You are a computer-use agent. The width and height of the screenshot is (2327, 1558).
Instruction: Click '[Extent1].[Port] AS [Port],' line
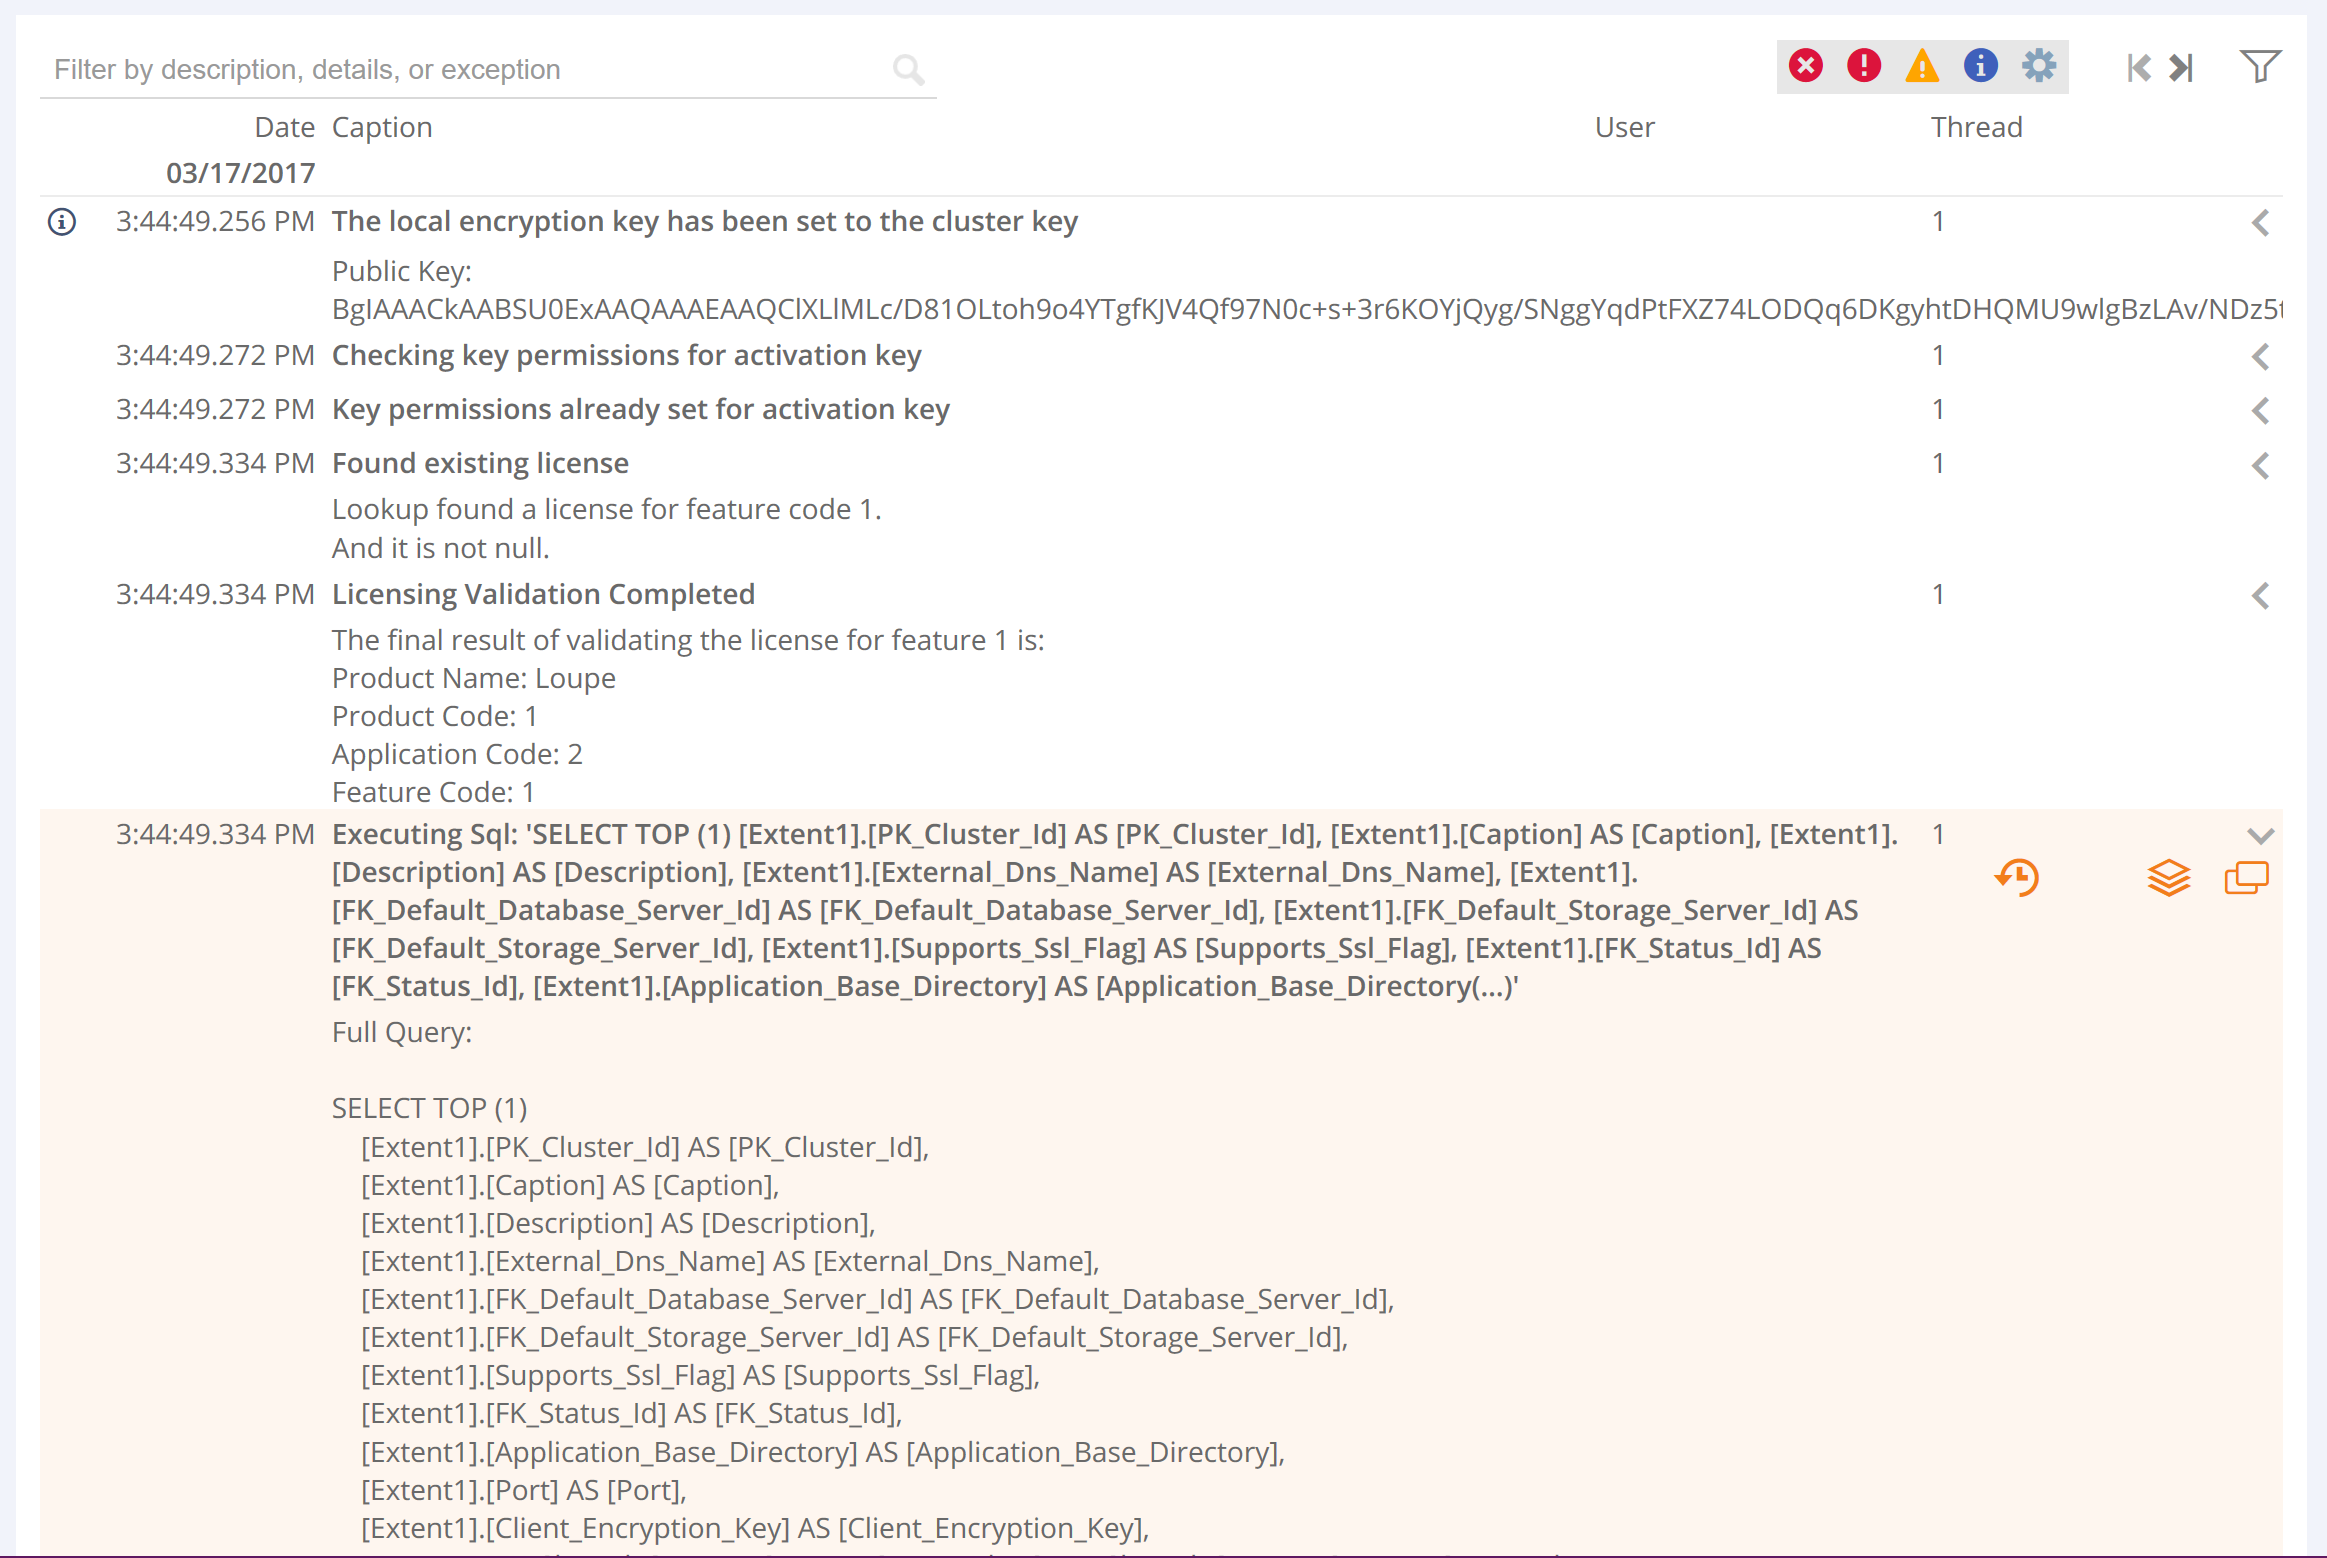click(x=524, y=1490)
